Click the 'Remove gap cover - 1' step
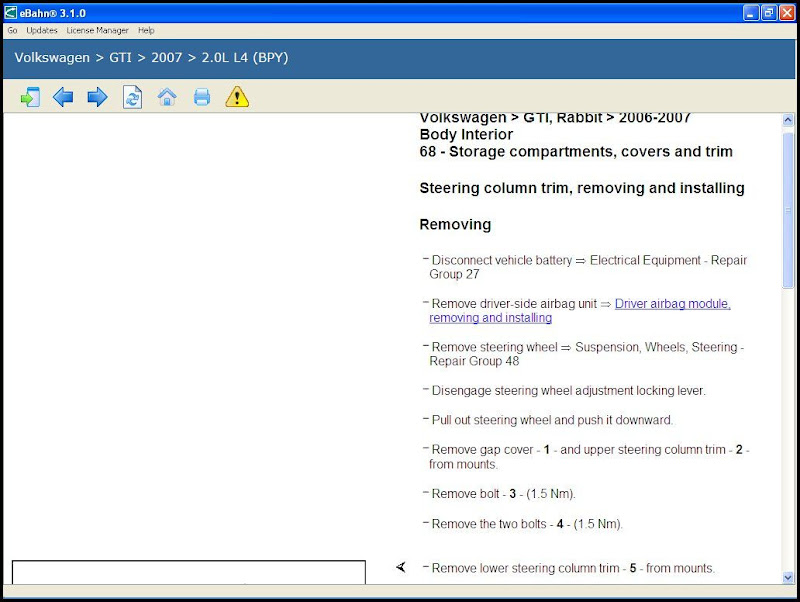The width and height of the screenshot is (800, 602). pos(589,457)
